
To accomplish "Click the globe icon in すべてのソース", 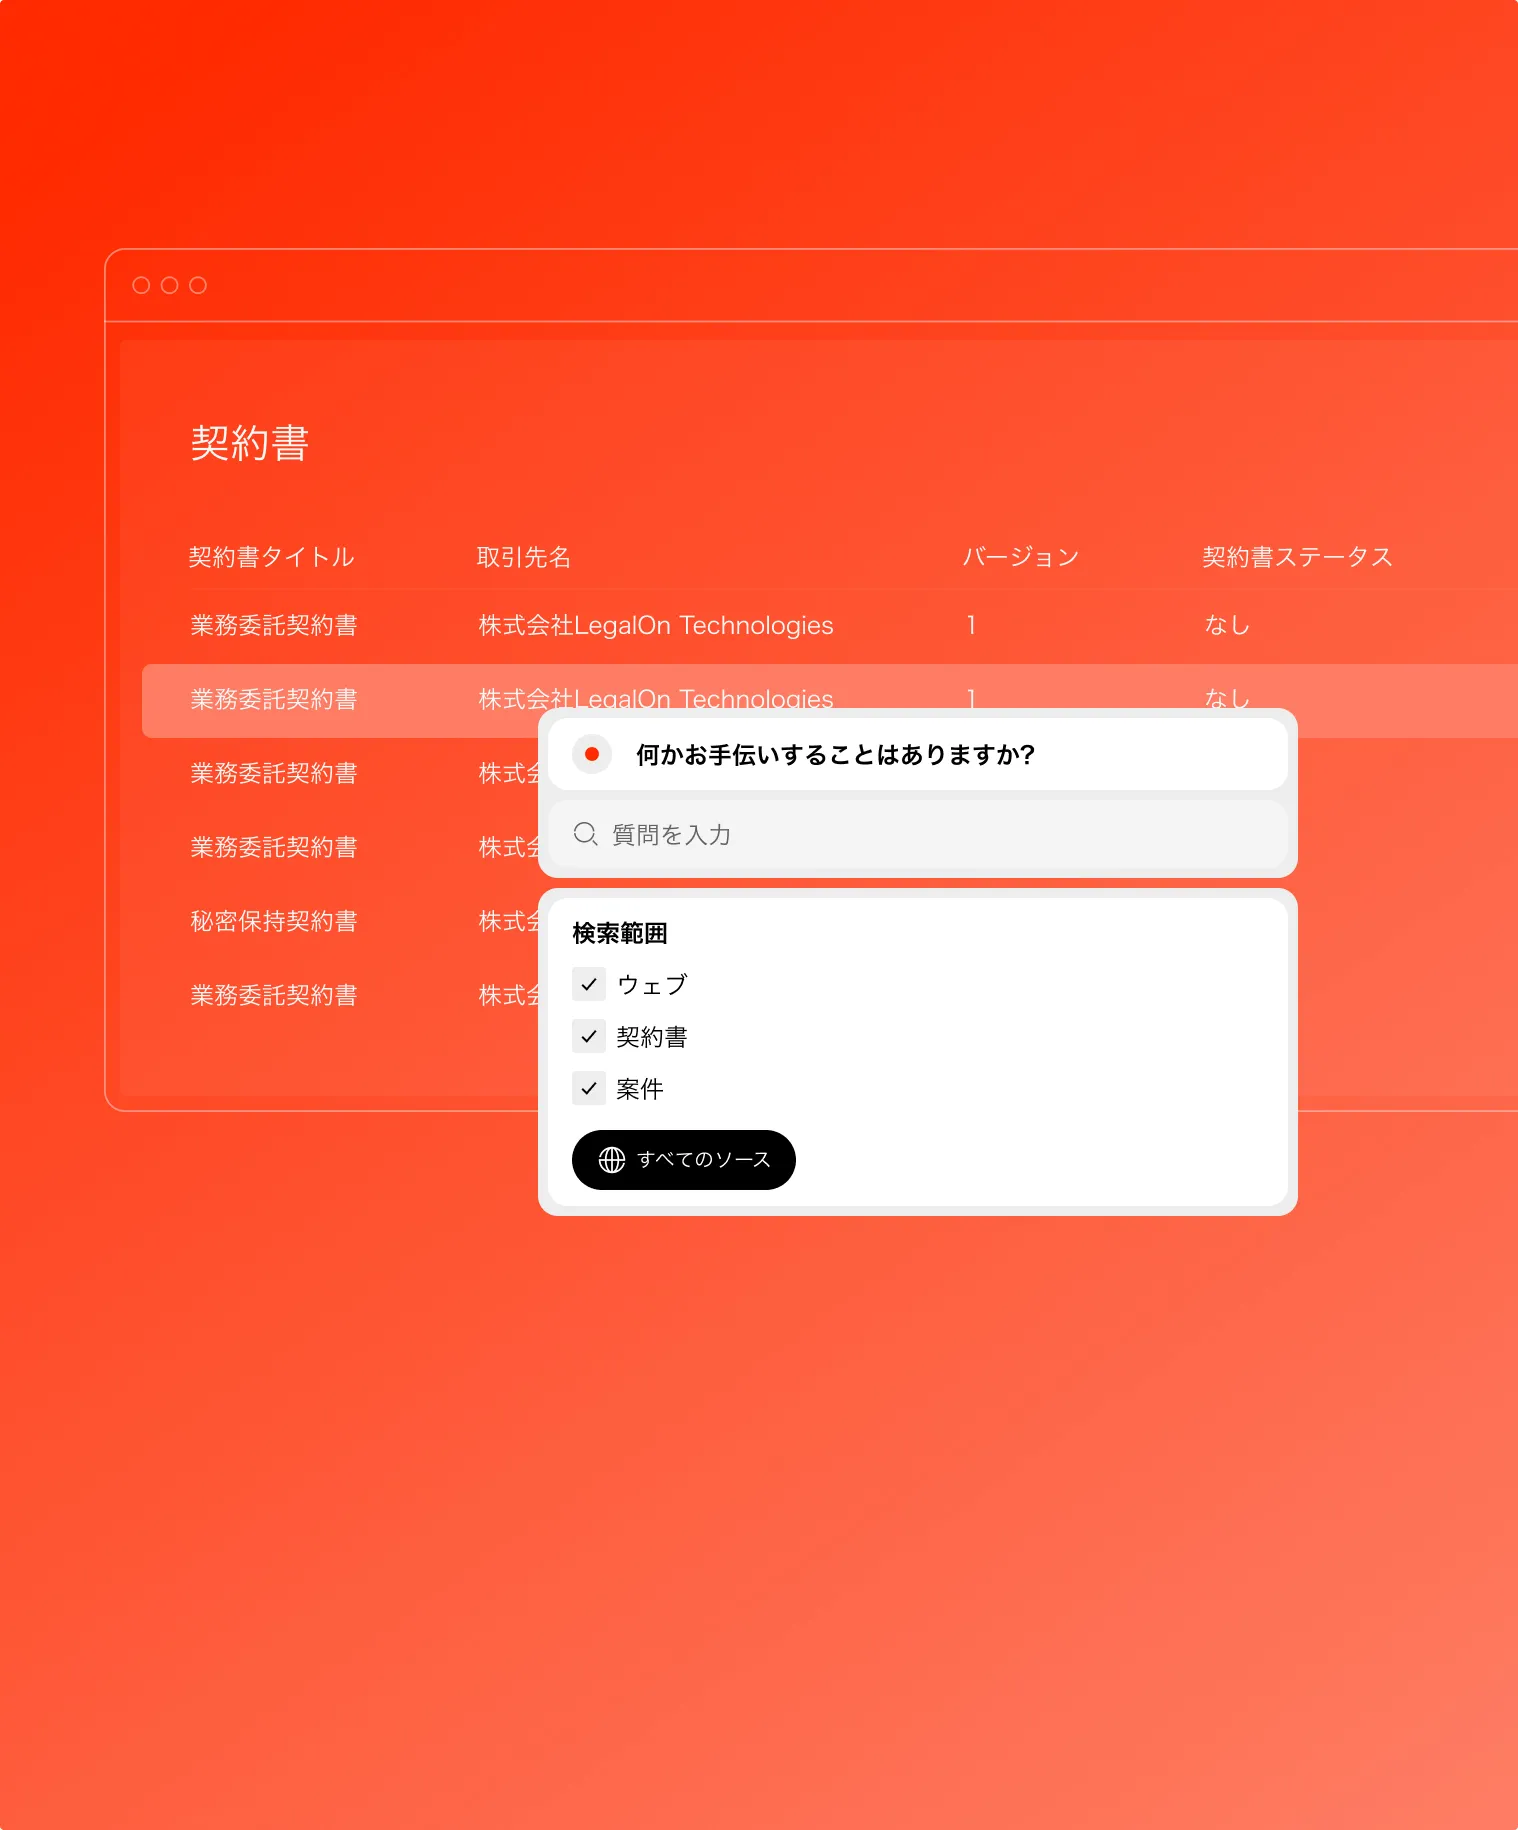I will click(612, 1159).
